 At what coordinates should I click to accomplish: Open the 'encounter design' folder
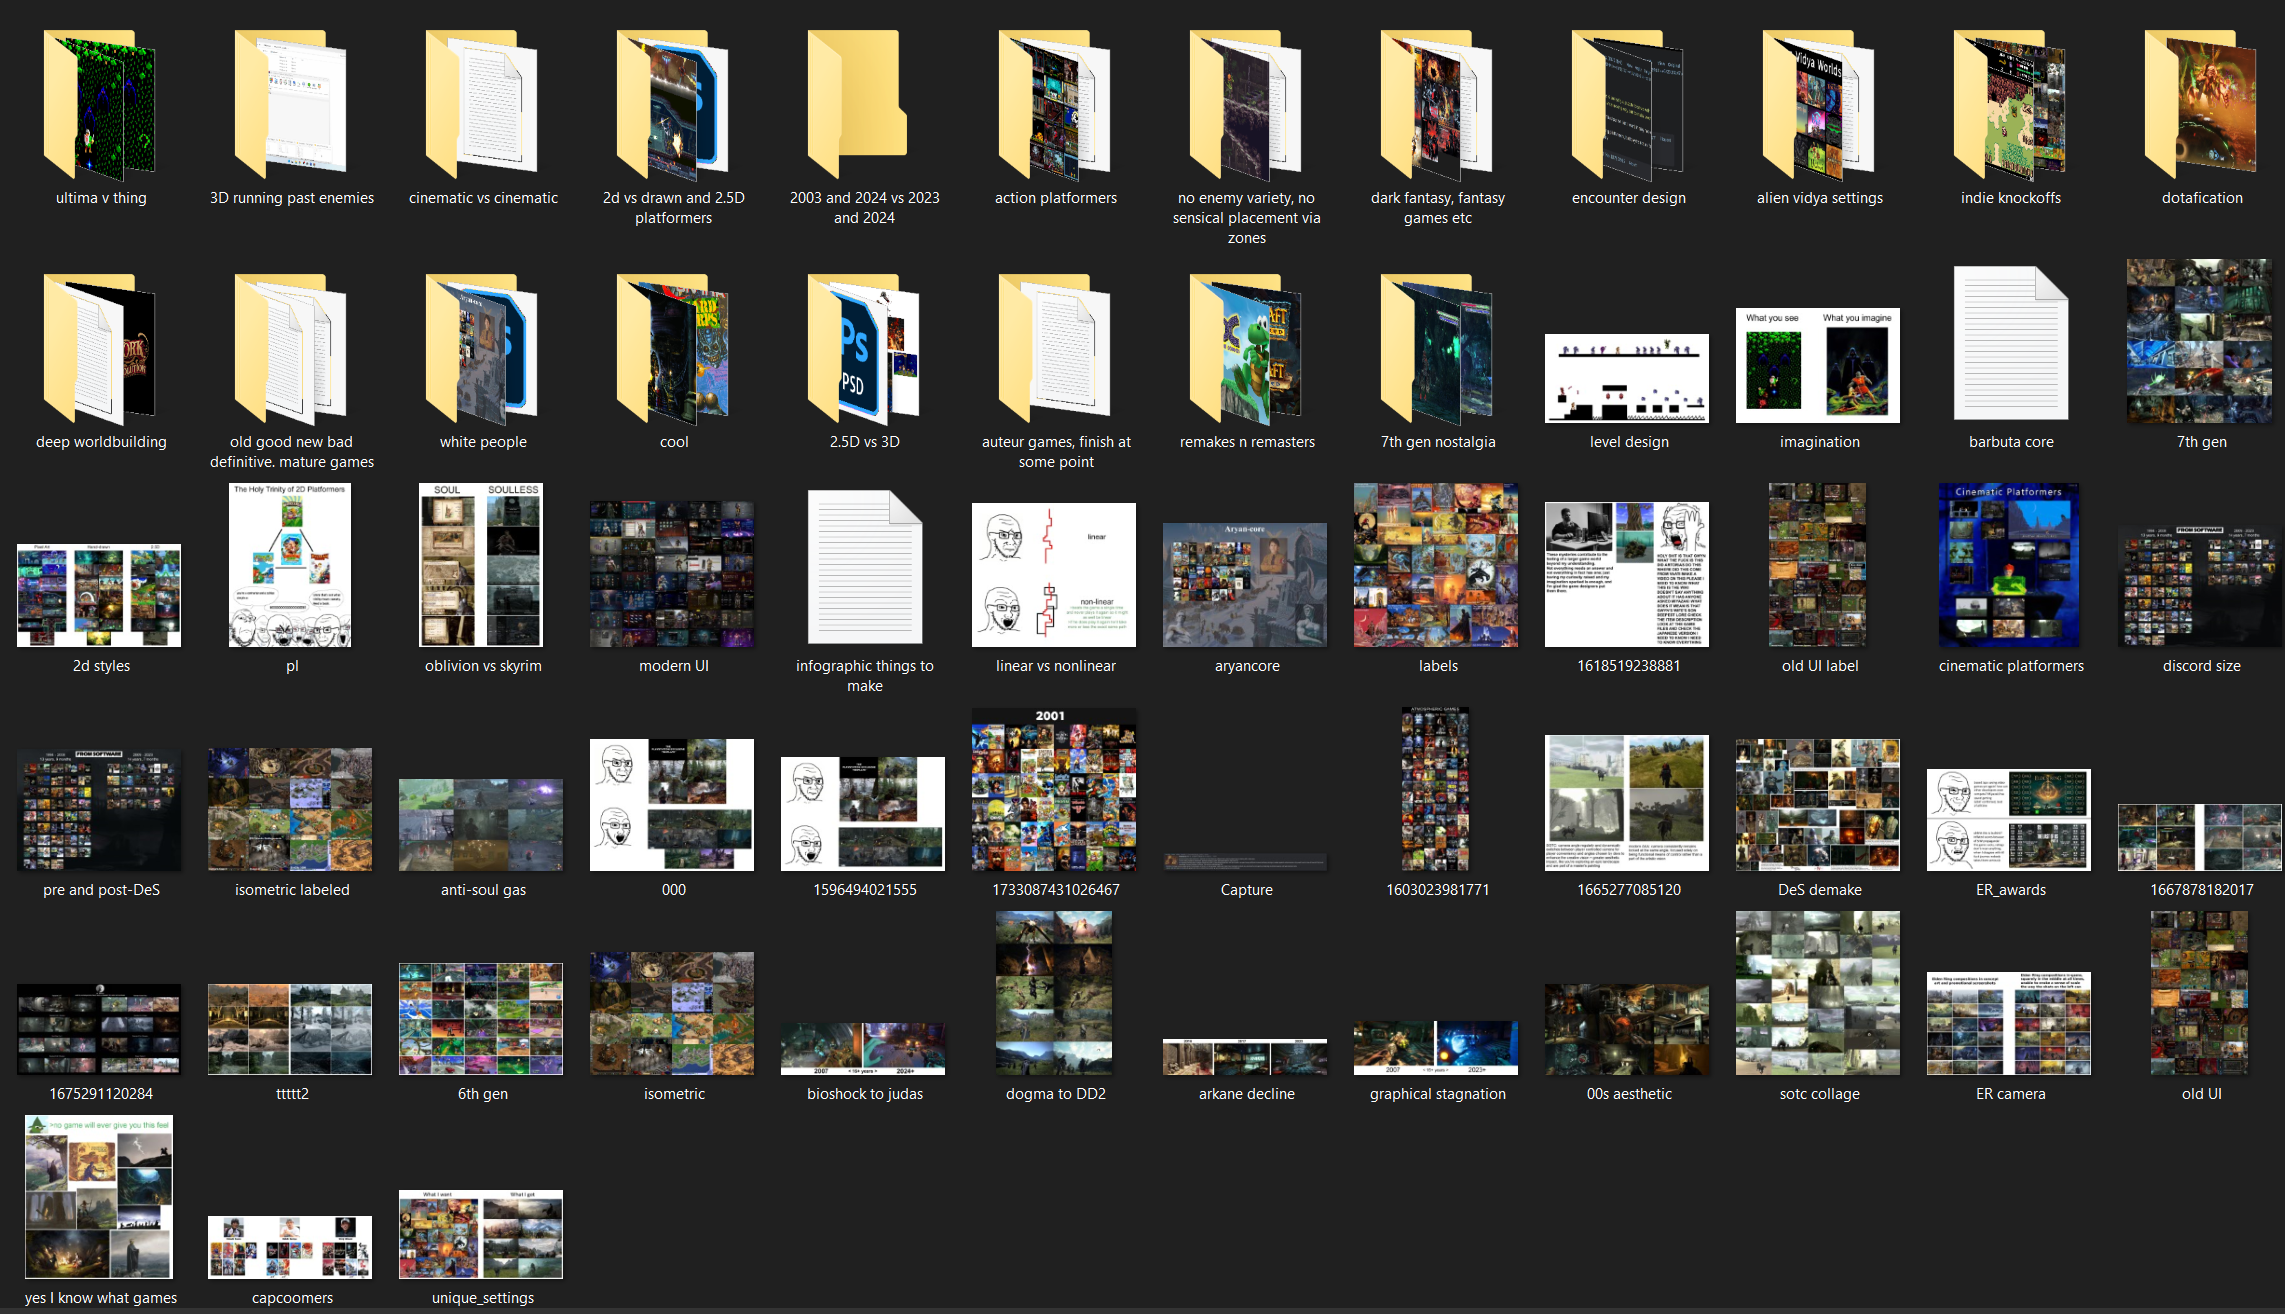click(1628, 104)
